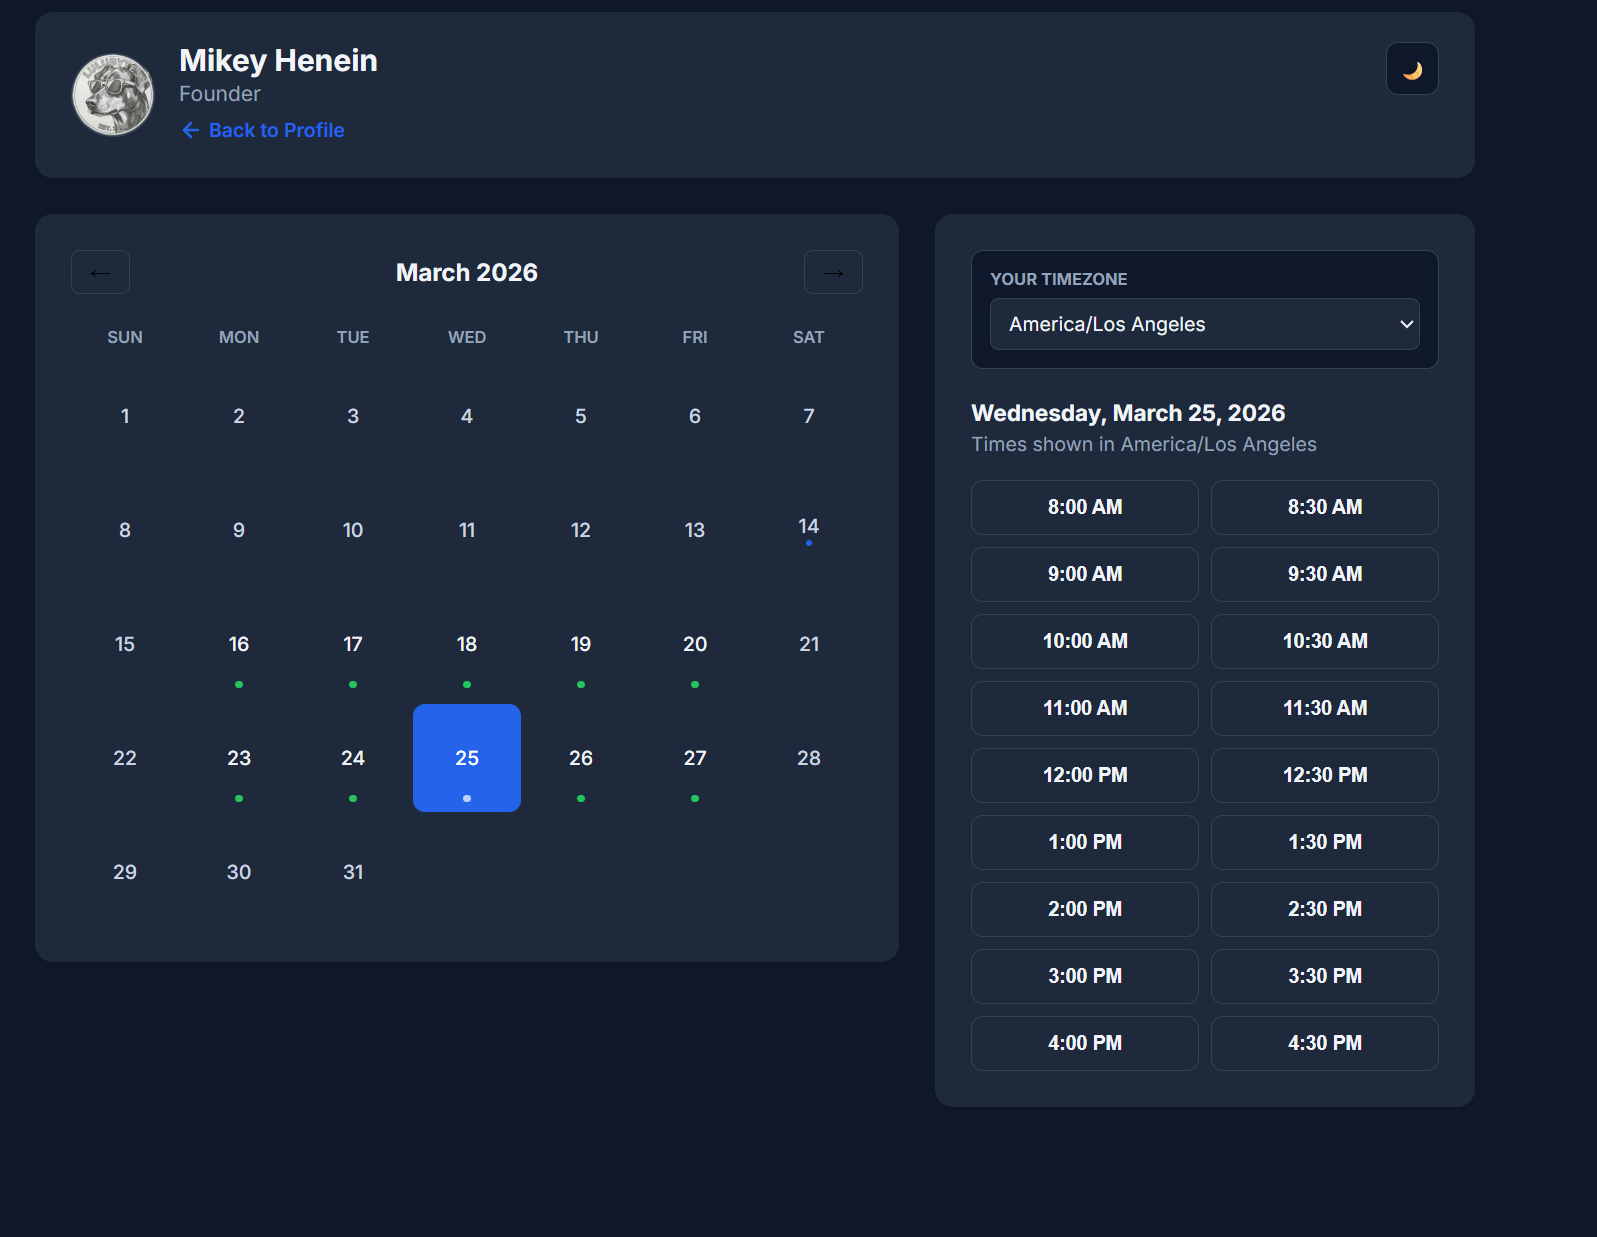Screen dimensions: 1597x1237
Task: Choose March 23 in the calendar
Action: point(239,758)
